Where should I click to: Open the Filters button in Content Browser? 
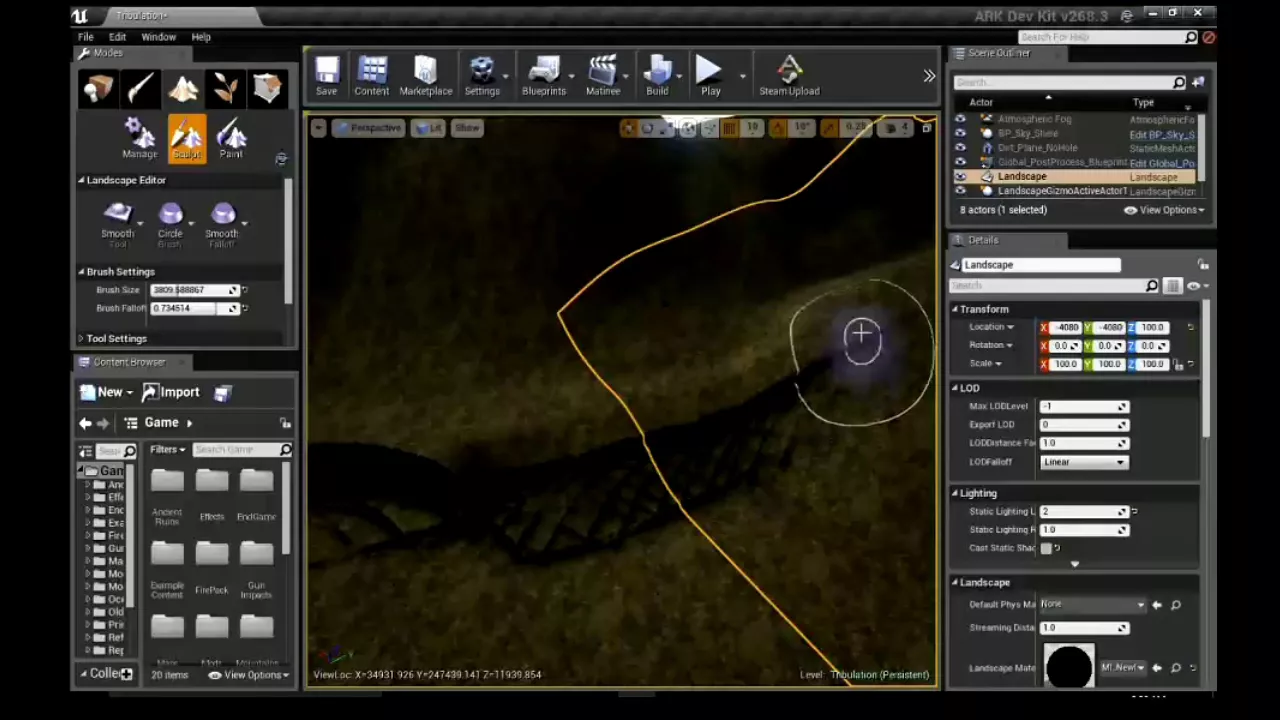168,450
